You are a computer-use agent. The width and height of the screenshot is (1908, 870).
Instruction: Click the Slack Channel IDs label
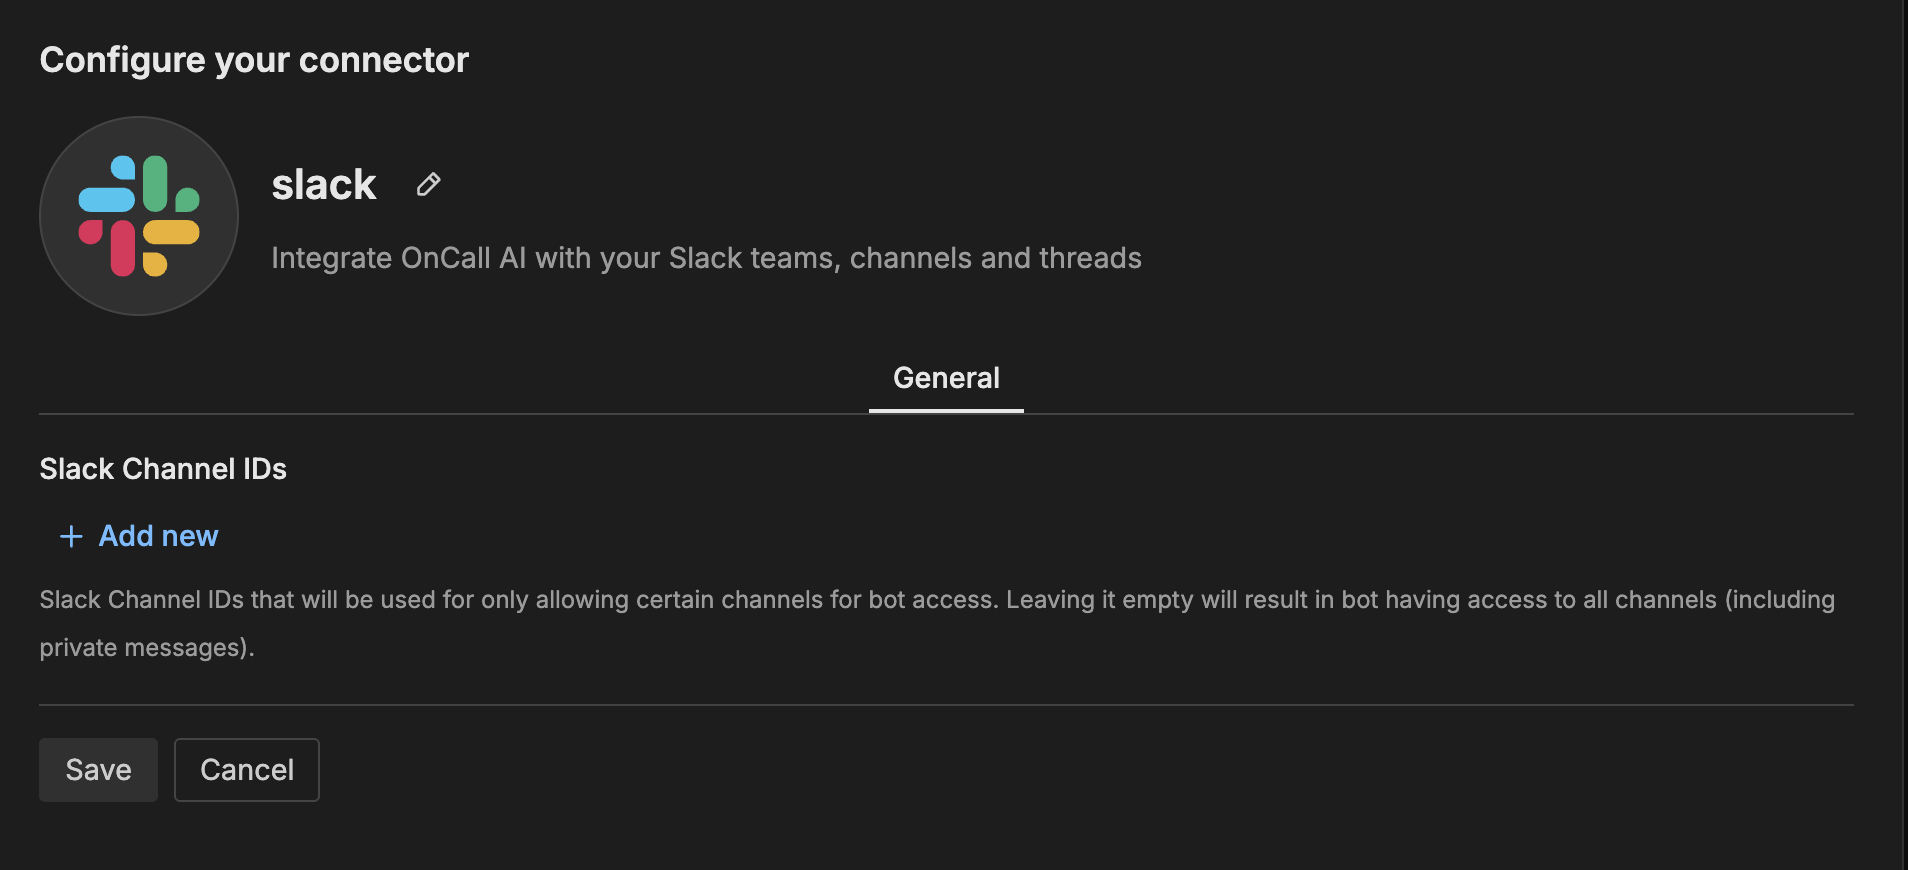click(163, 469)
